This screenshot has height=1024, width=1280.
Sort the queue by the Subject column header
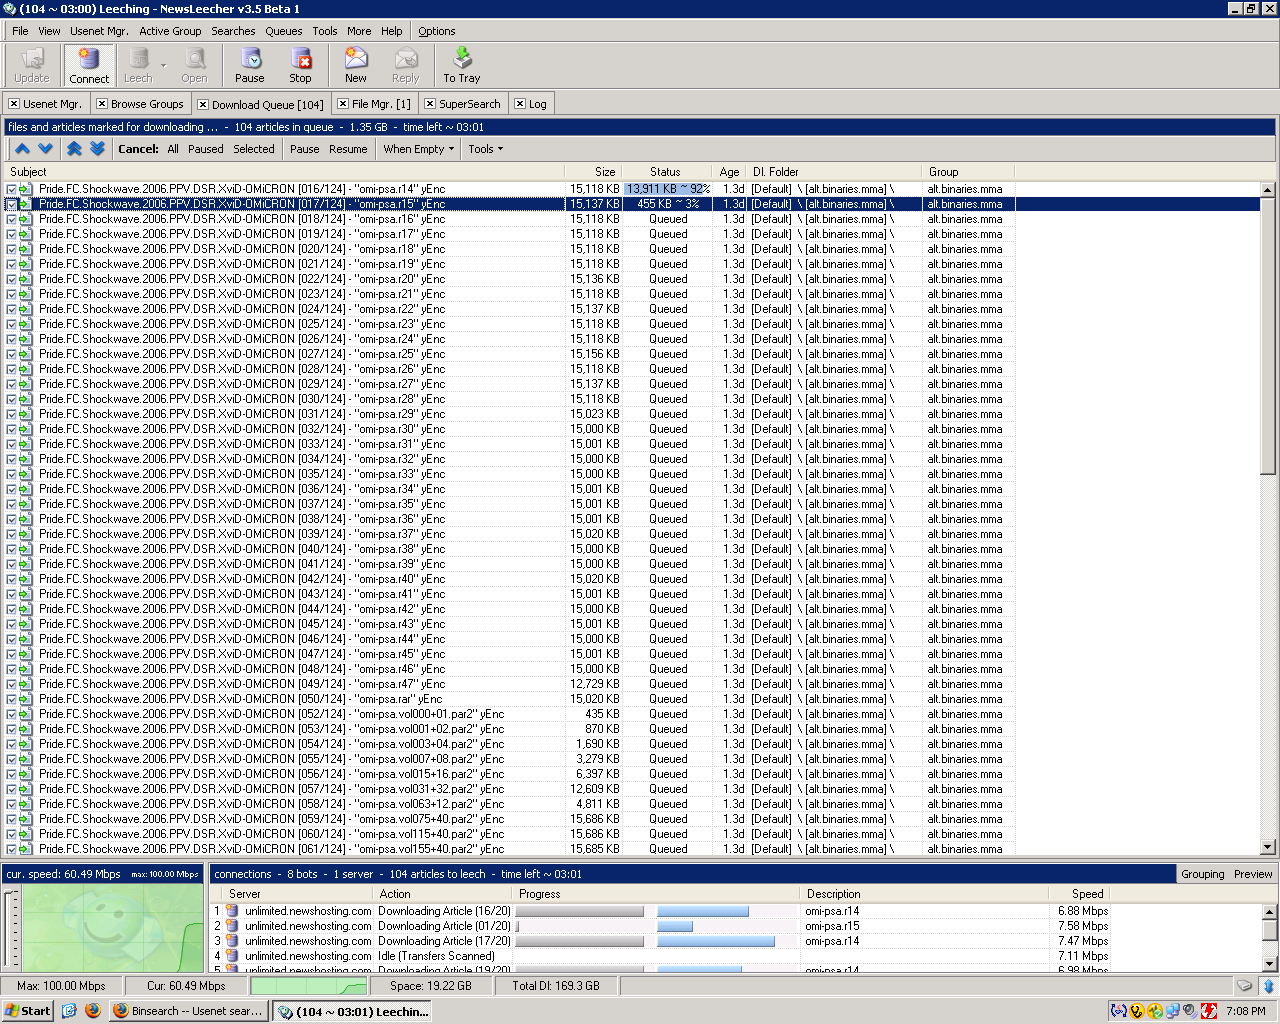285,172
